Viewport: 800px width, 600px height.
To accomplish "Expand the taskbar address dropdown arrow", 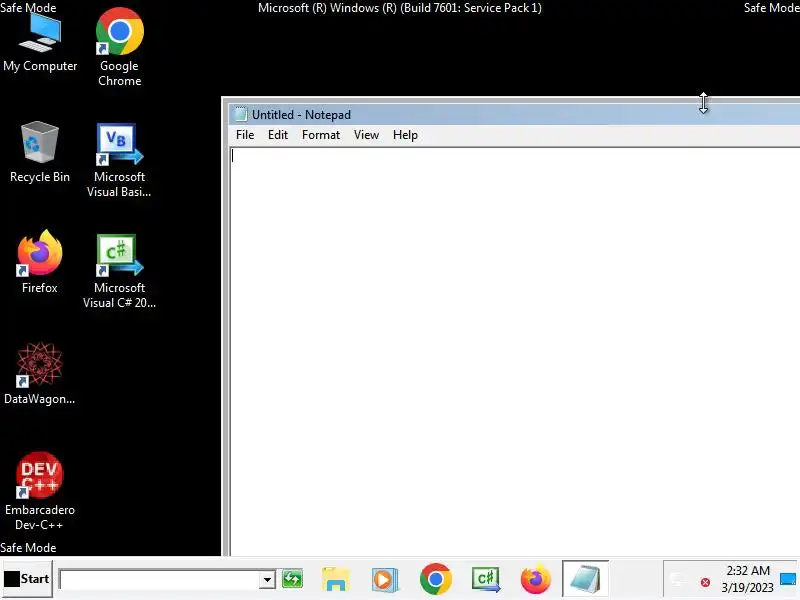I will tap(267, 580).
